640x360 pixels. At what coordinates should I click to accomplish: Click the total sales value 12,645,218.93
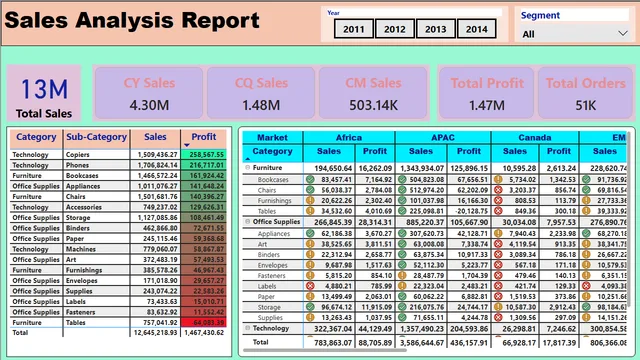coord(156,333)
